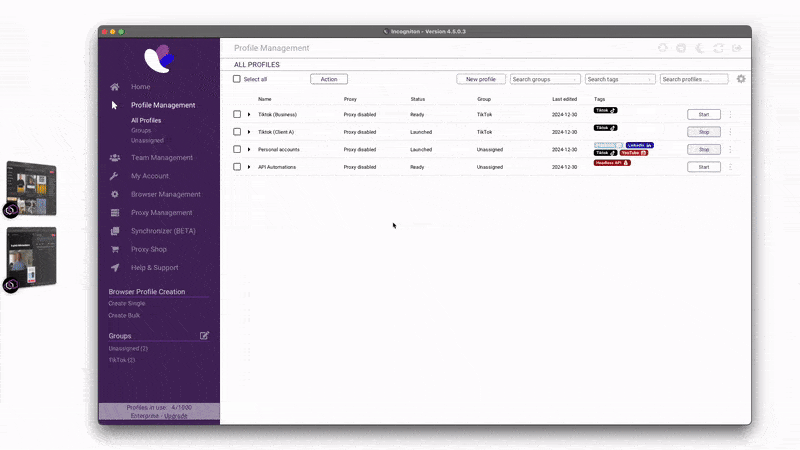This screenshot has width=800, height=450.
Task: Open Create Single under Browser Profile Creation
Action: [127, 304]
